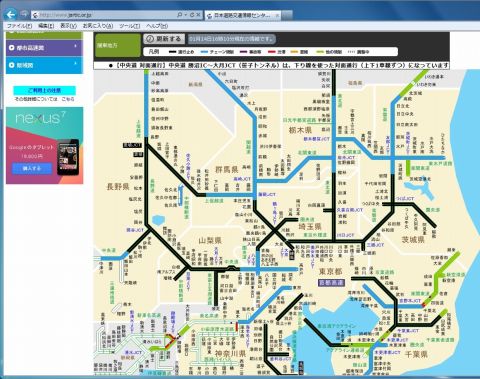Close the 日本道路交通情報センター tab
Viewport: 480px width, 379px height.
pos(277,15)
